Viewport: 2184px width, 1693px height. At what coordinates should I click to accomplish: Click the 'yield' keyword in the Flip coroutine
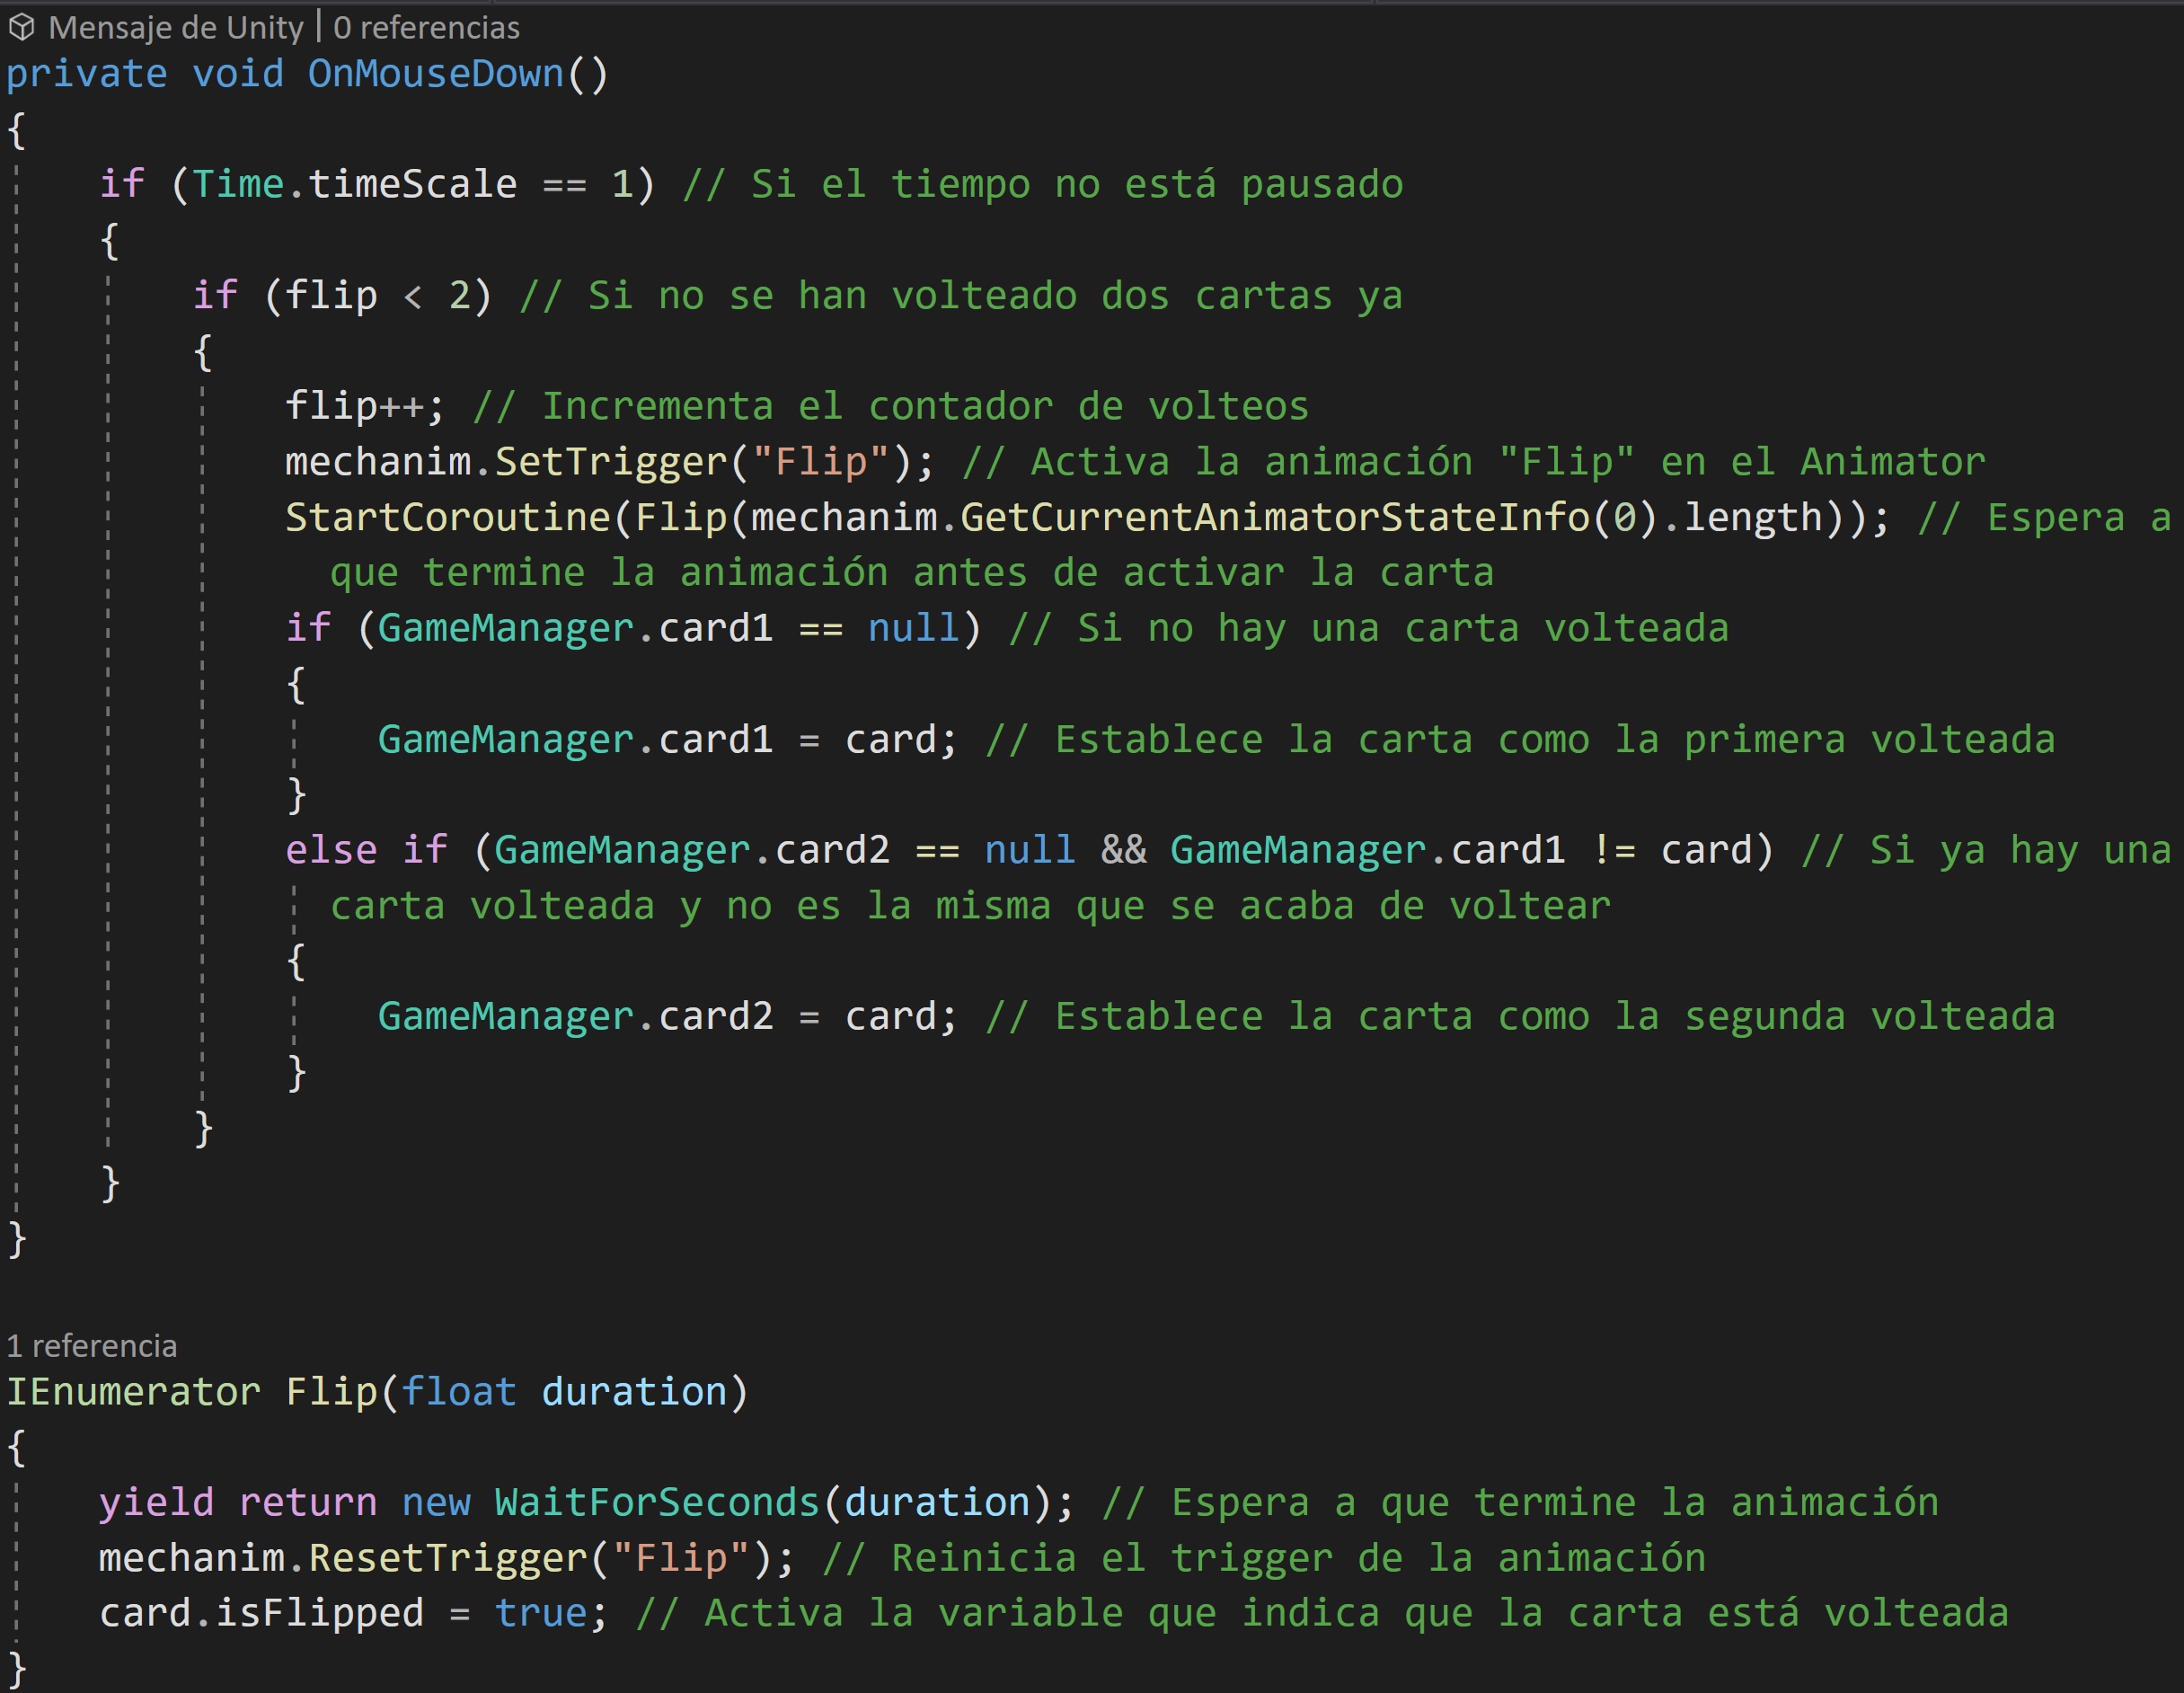(x=156, y=1502)
